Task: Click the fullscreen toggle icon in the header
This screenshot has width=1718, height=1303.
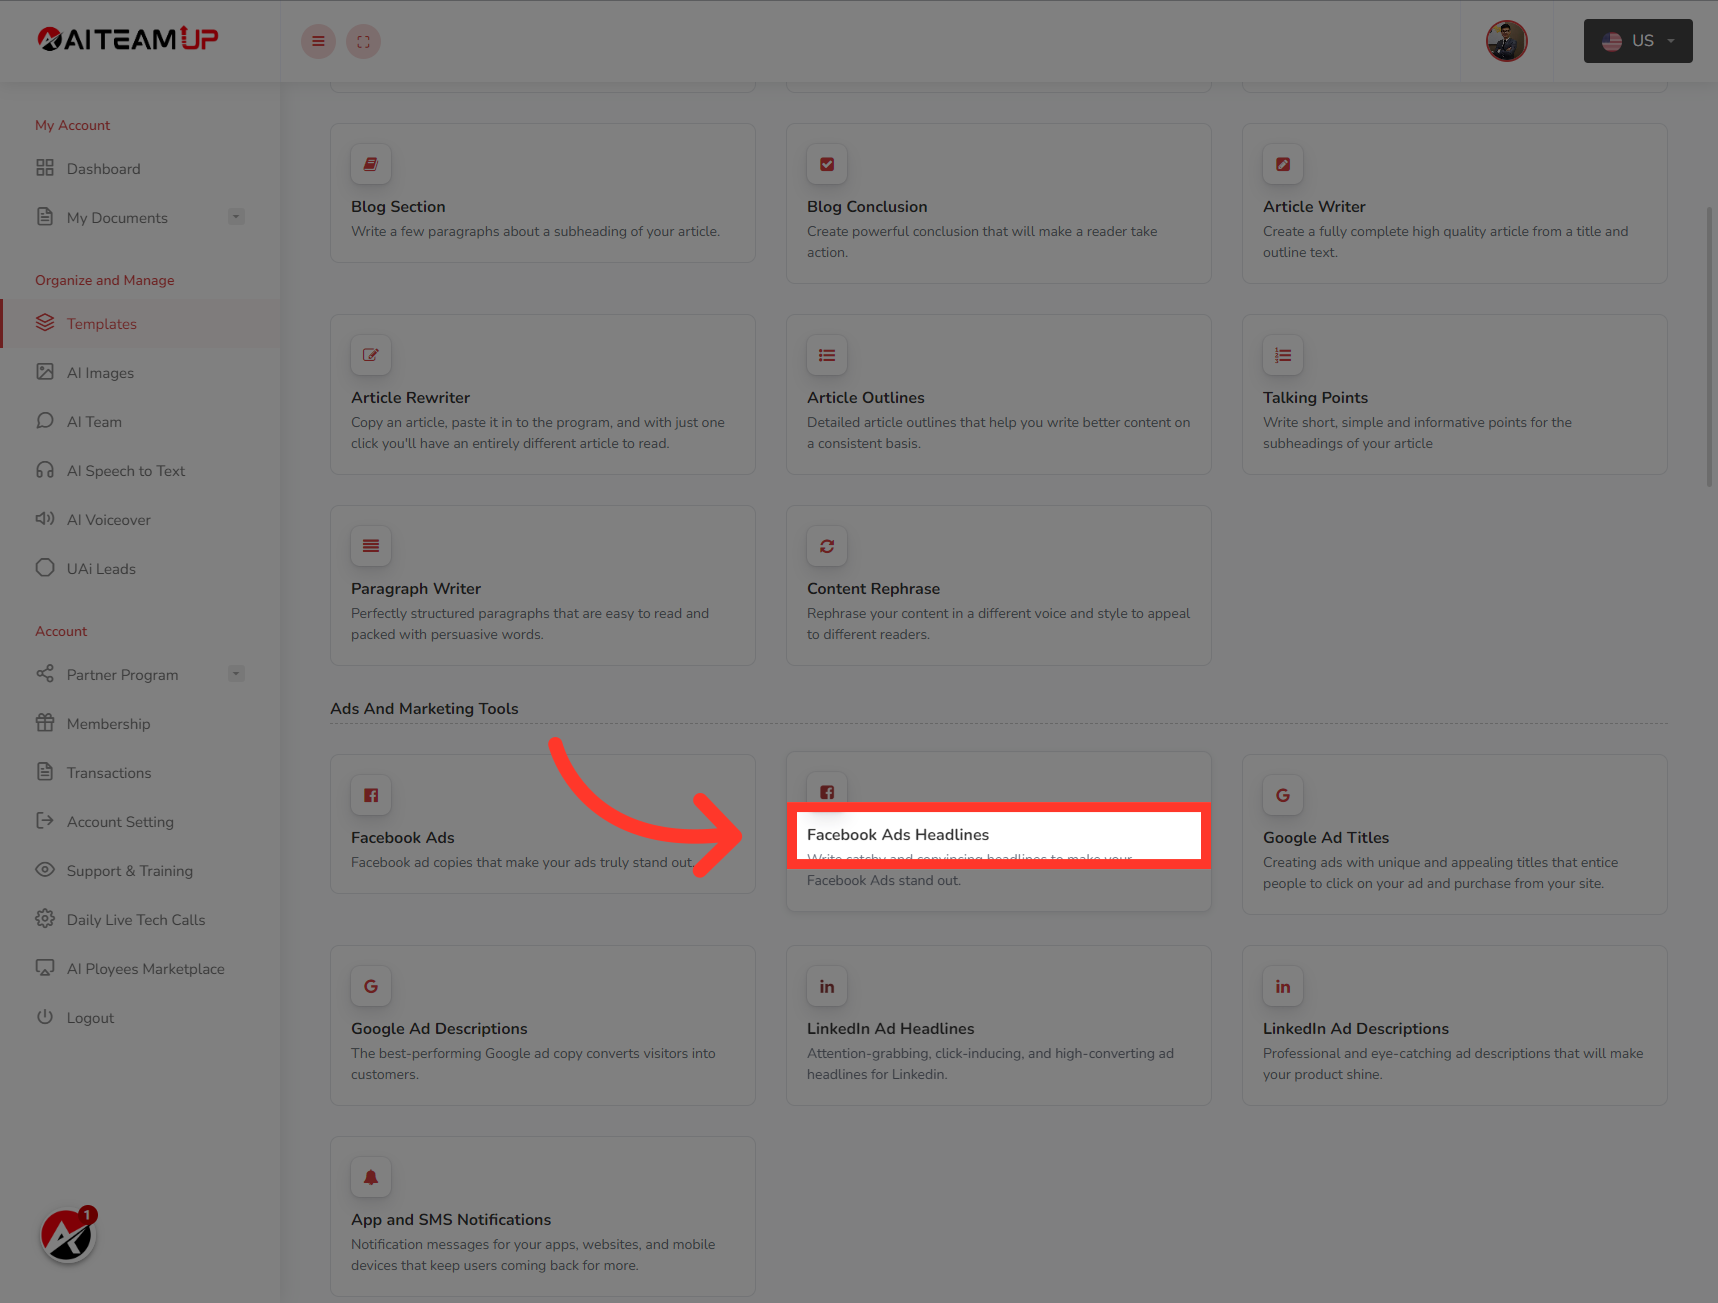Action: pos(363,41)
